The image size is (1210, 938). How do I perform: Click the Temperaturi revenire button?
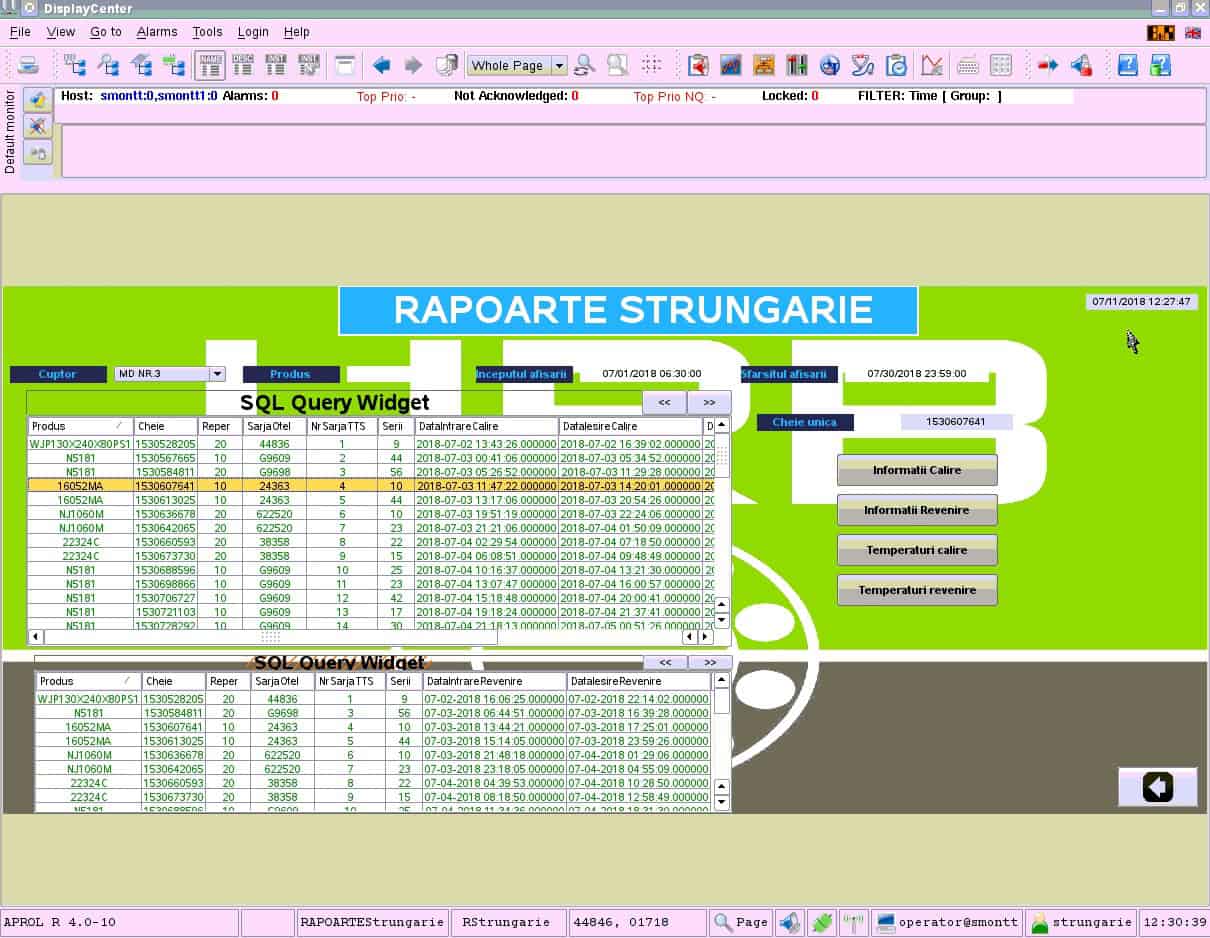916,590
